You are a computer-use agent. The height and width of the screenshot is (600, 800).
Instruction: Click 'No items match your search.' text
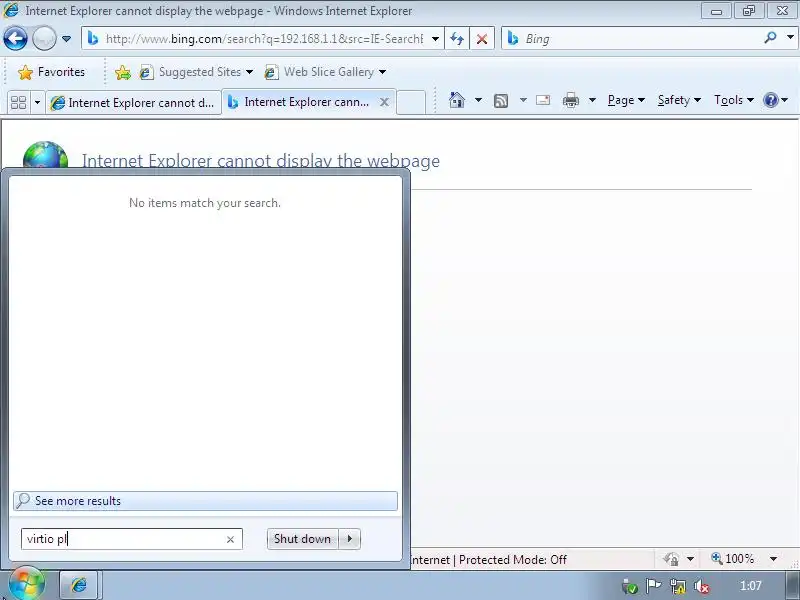pyautogui.click(x=205, y=203)
